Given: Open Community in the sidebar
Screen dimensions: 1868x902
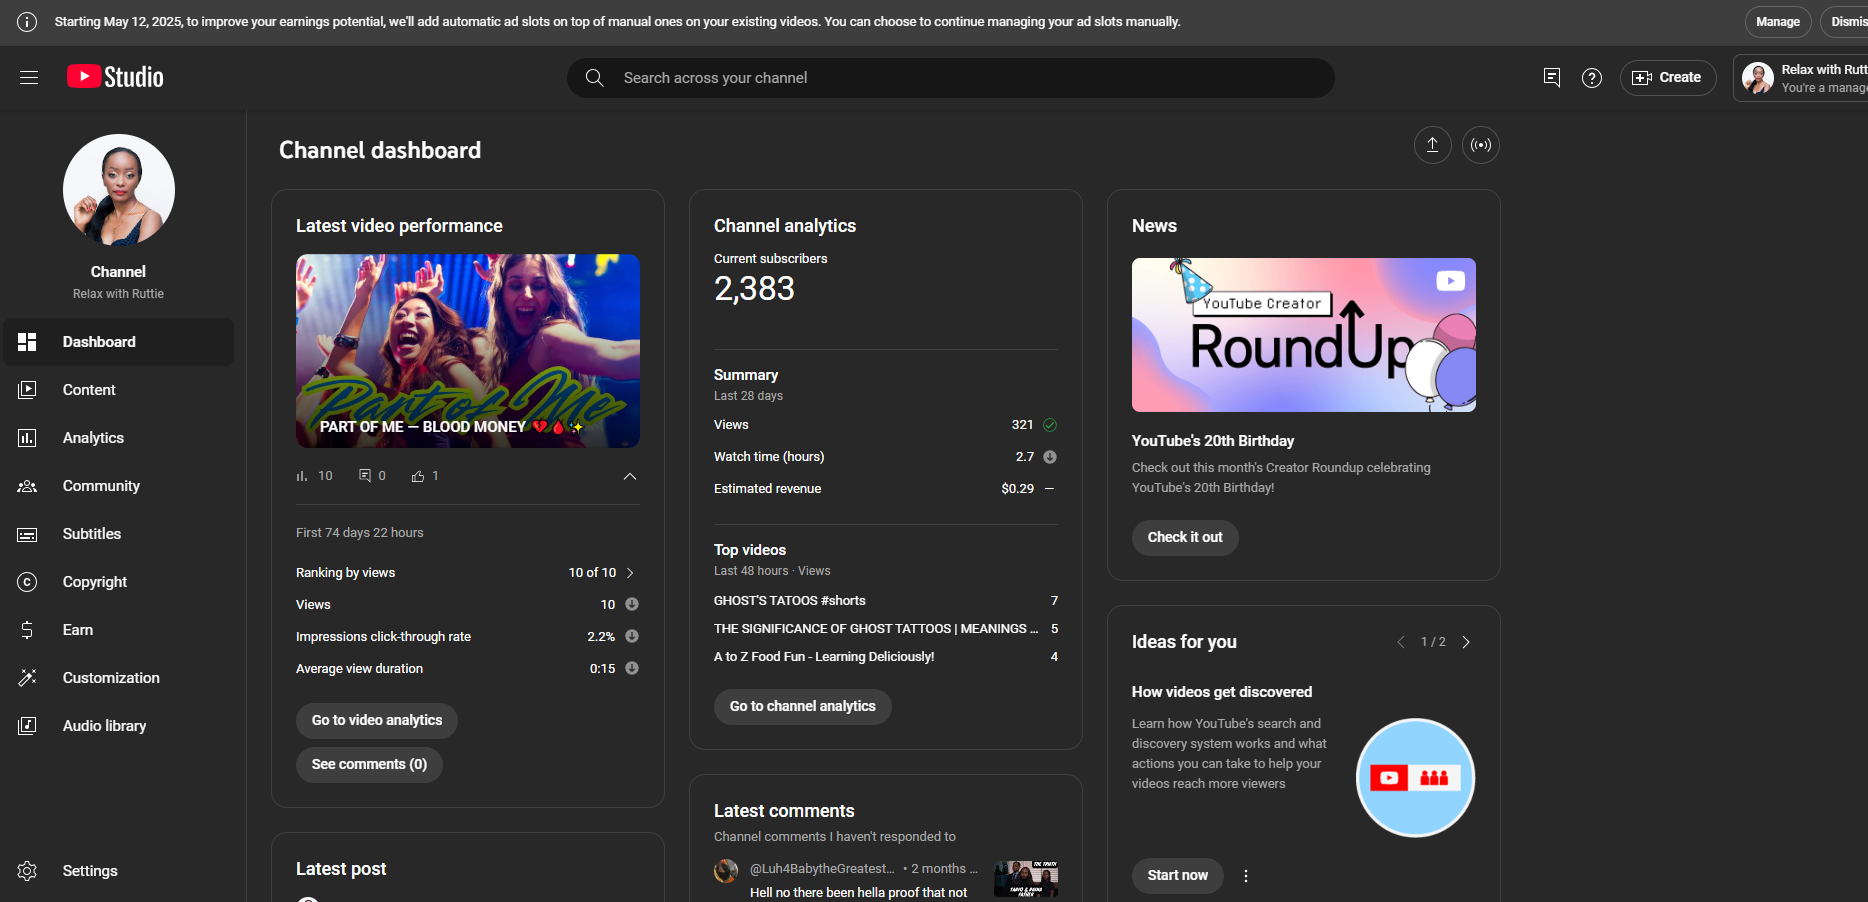Looking at the screenshot, I should (119, 486).
